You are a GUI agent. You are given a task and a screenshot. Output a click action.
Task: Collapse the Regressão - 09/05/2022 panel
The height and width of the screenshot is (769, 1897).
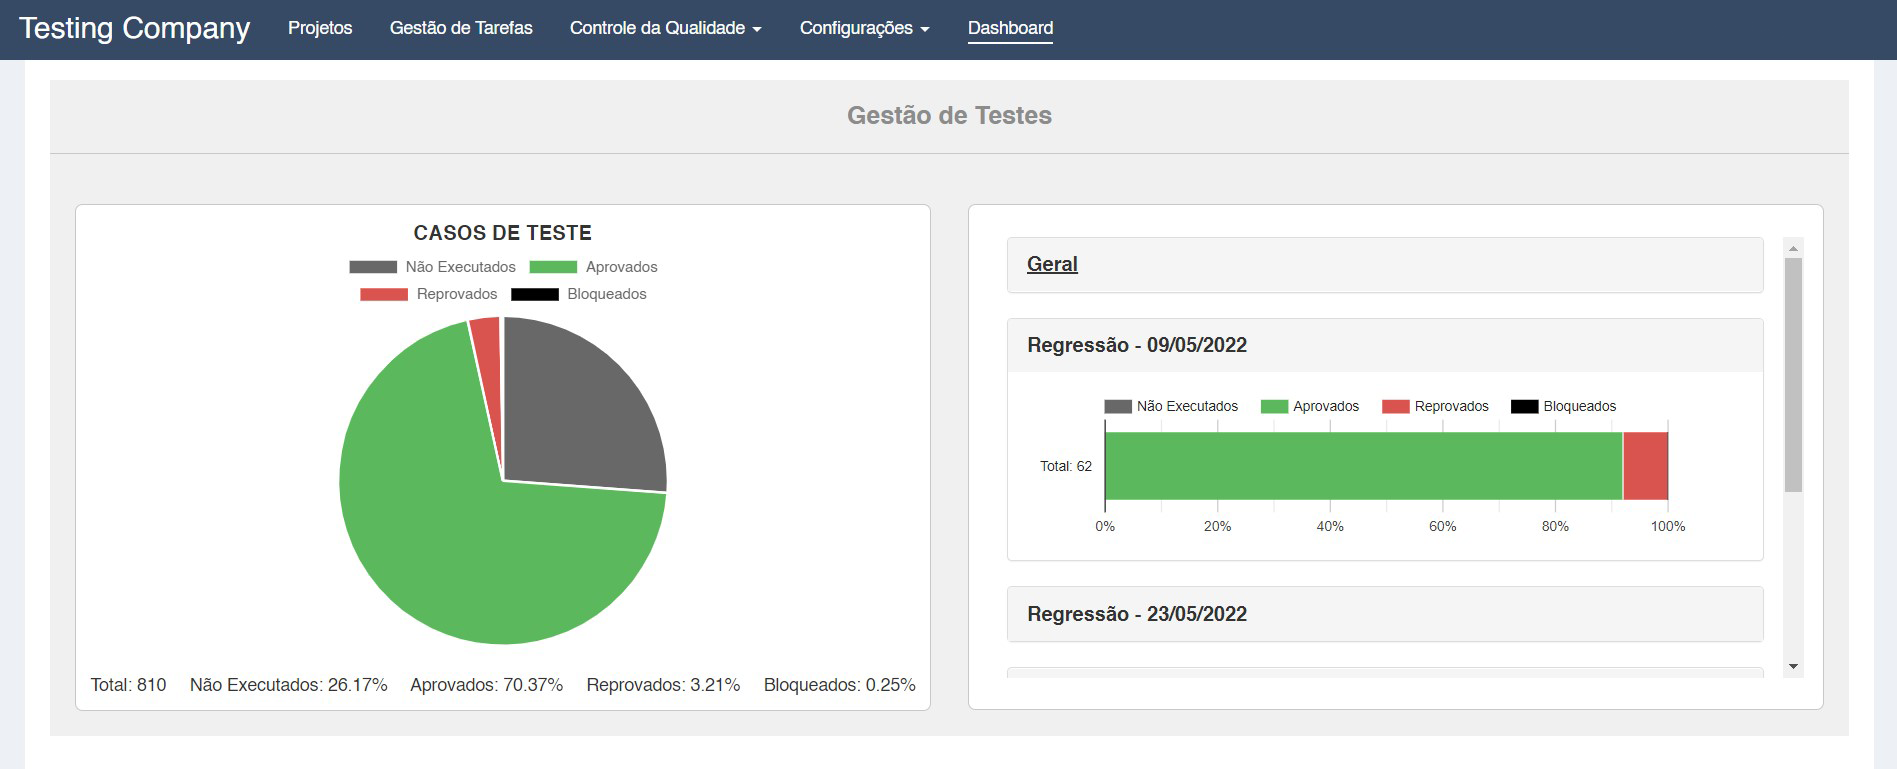(x=1137, y=345)
